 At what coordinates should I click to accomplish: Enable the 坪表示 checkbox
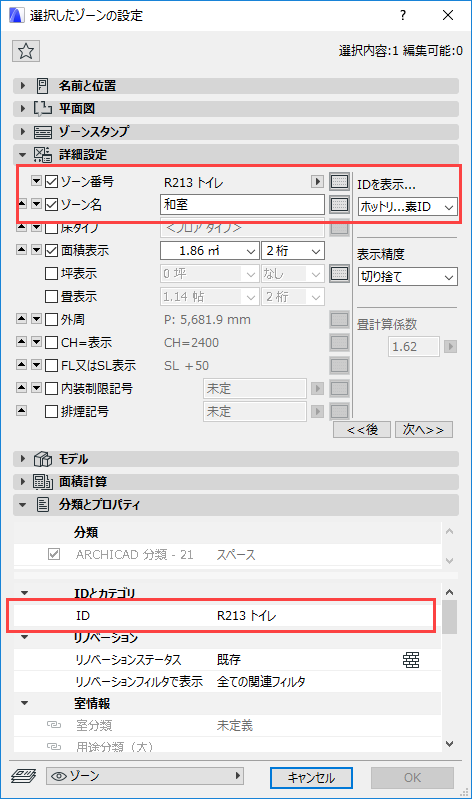(51, 274)
